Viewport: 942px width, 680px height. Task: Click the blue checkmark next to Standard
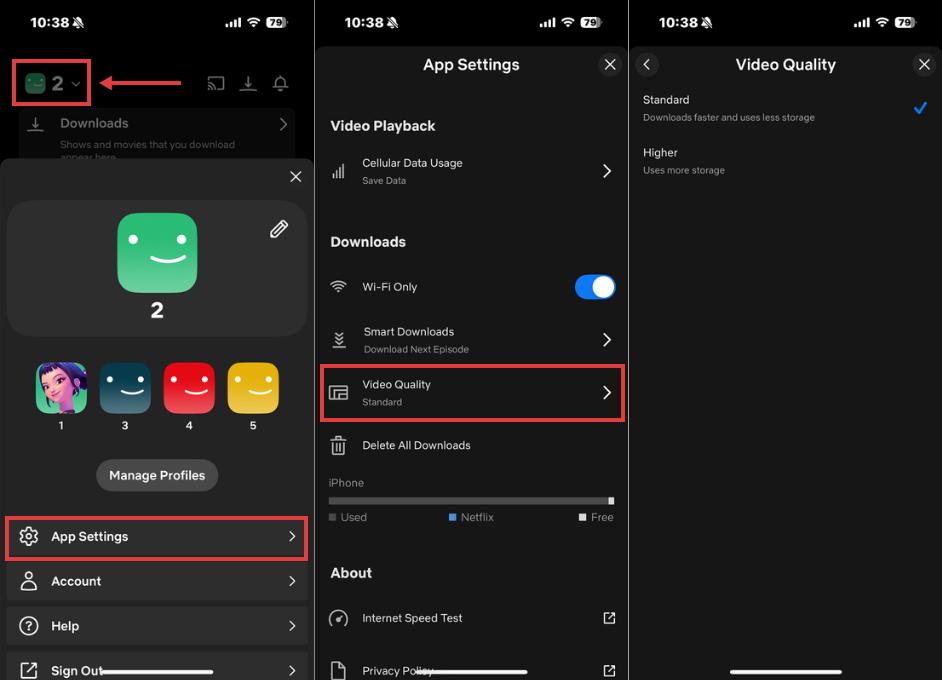920,108
